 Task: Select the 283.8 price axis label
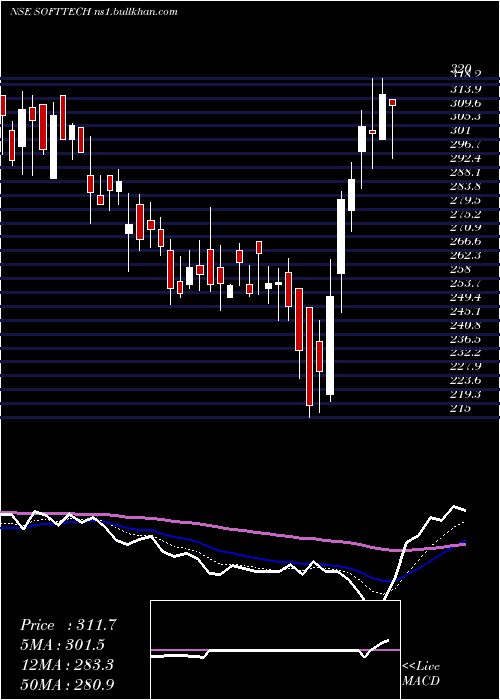pos(467,186)
